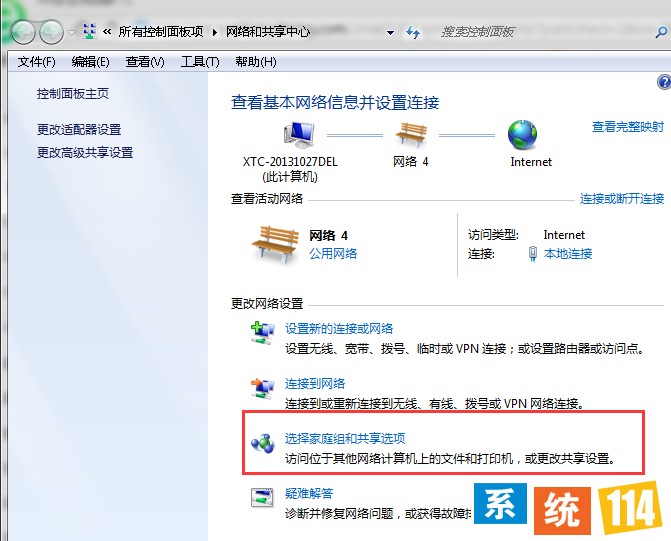Click the blue help question mark icon
671x541 pixels.
(664, 82)
